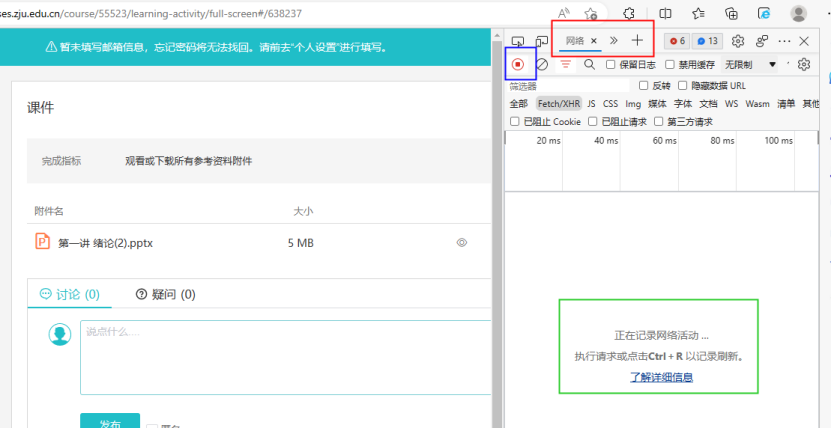Image resolution: width=831 pixels, height=429 pixels.
Task: Add a new DevTools tool tab
Action: tap(637, 40)
